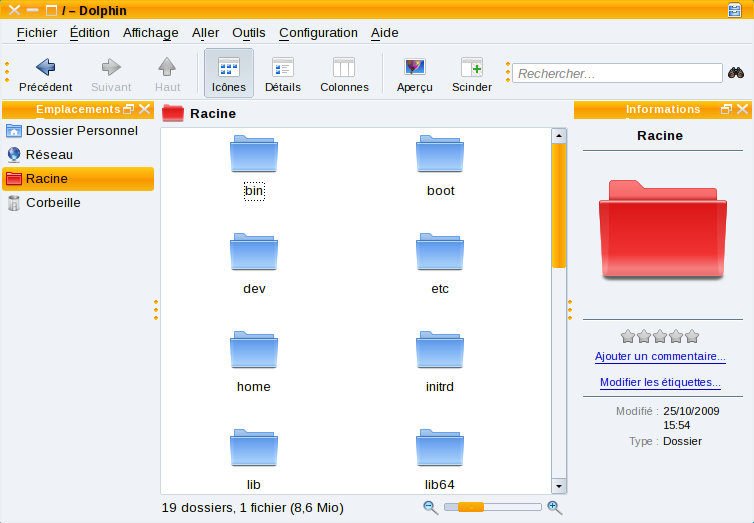
Task: Switch to Icônes view mode
Action: click(229, 74)
